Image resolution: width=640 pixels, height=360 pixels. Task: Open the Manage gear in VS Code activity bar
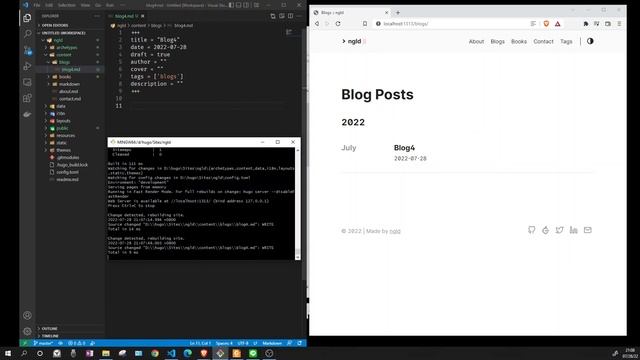coord(27,331)
